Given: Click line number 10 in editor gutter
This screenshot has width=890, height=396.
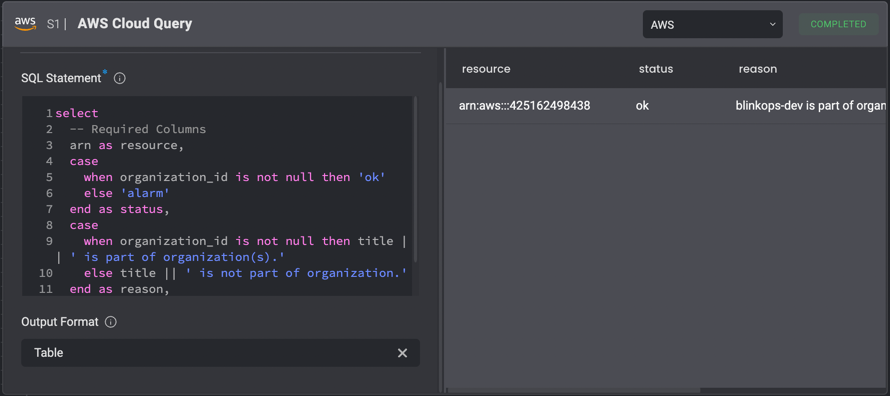Looking at the screenshot, I should coord(47,273).
